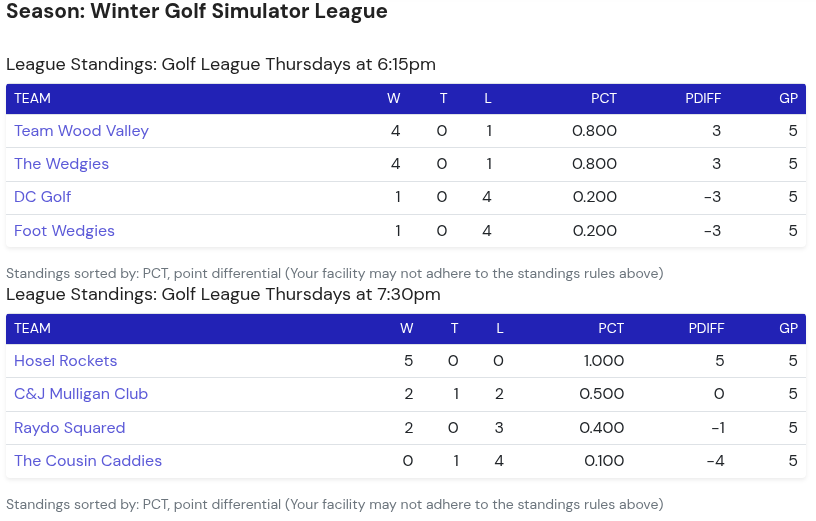
Task: Open the Team Wood Valley team link
Action: pyautogui.click(x=81, y=131)
